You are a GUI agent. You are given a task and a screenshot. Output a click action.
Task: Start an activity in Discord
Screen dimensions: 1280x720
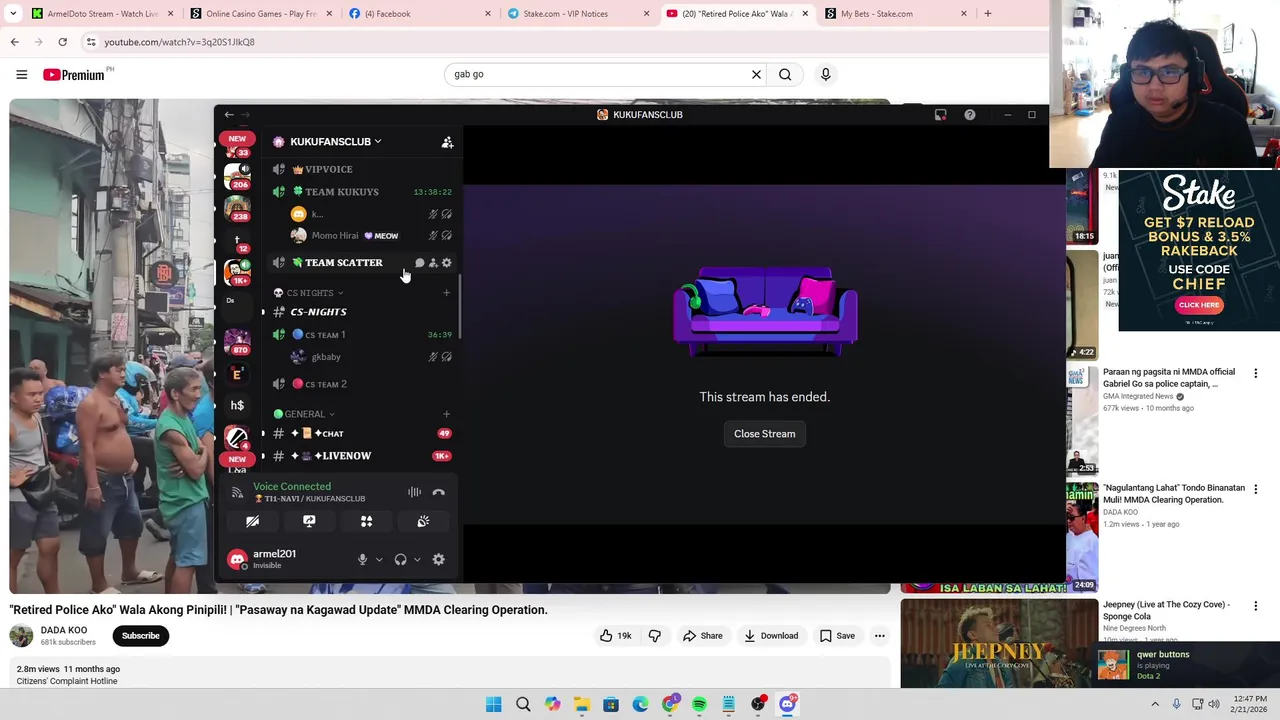pyautogui.click(x=366, y=521)
